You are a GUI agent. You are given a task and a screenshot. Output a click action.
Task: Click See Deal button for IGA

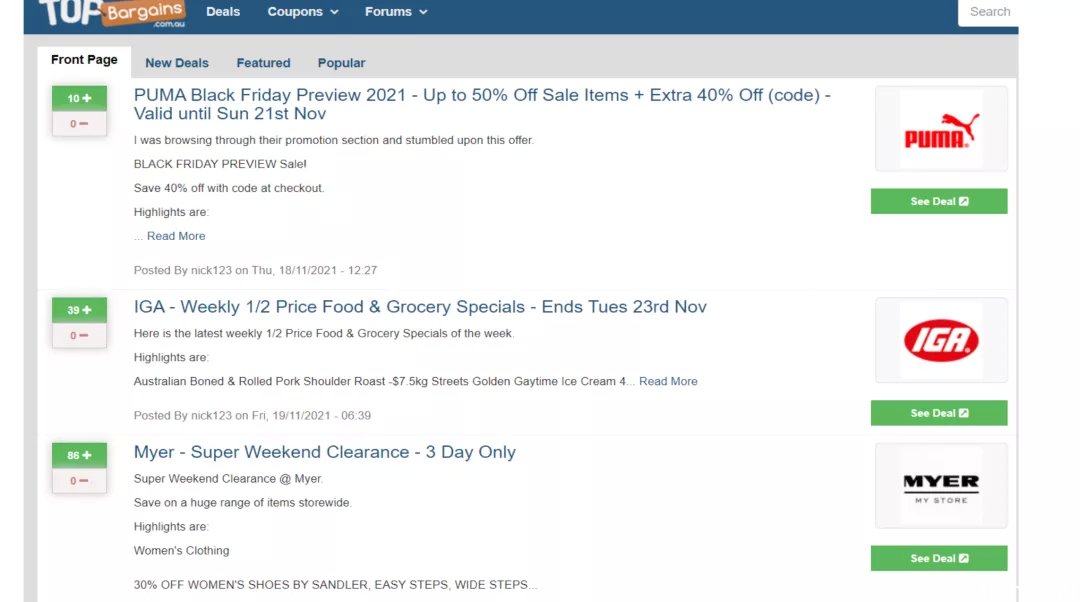click(939, 413)
